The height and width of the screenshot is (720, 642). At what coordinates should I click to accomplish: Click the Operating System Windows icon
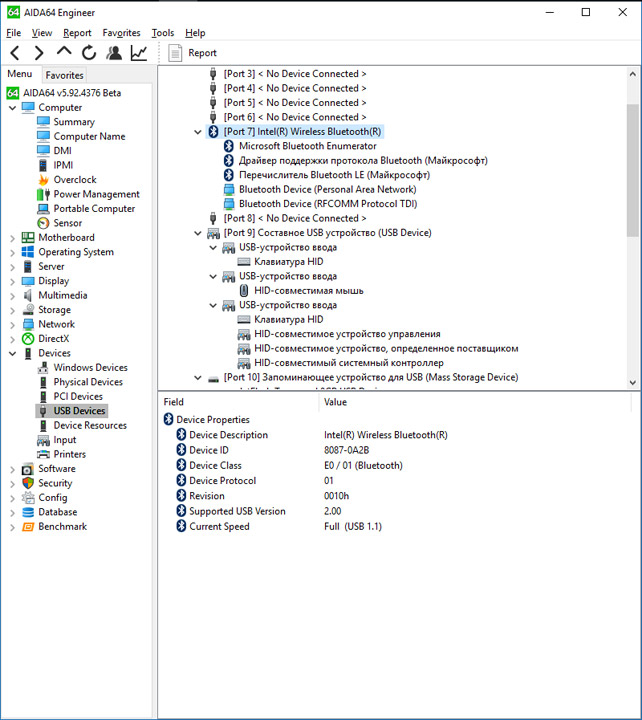[28, 252]
